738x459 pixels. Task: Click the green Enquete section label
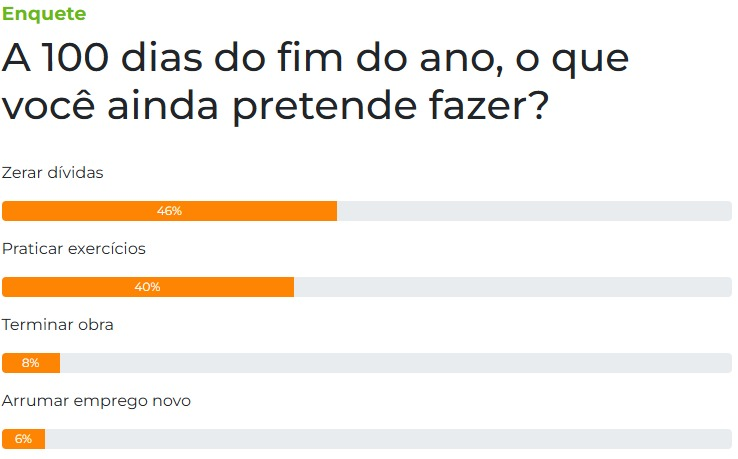coord(44,14)
